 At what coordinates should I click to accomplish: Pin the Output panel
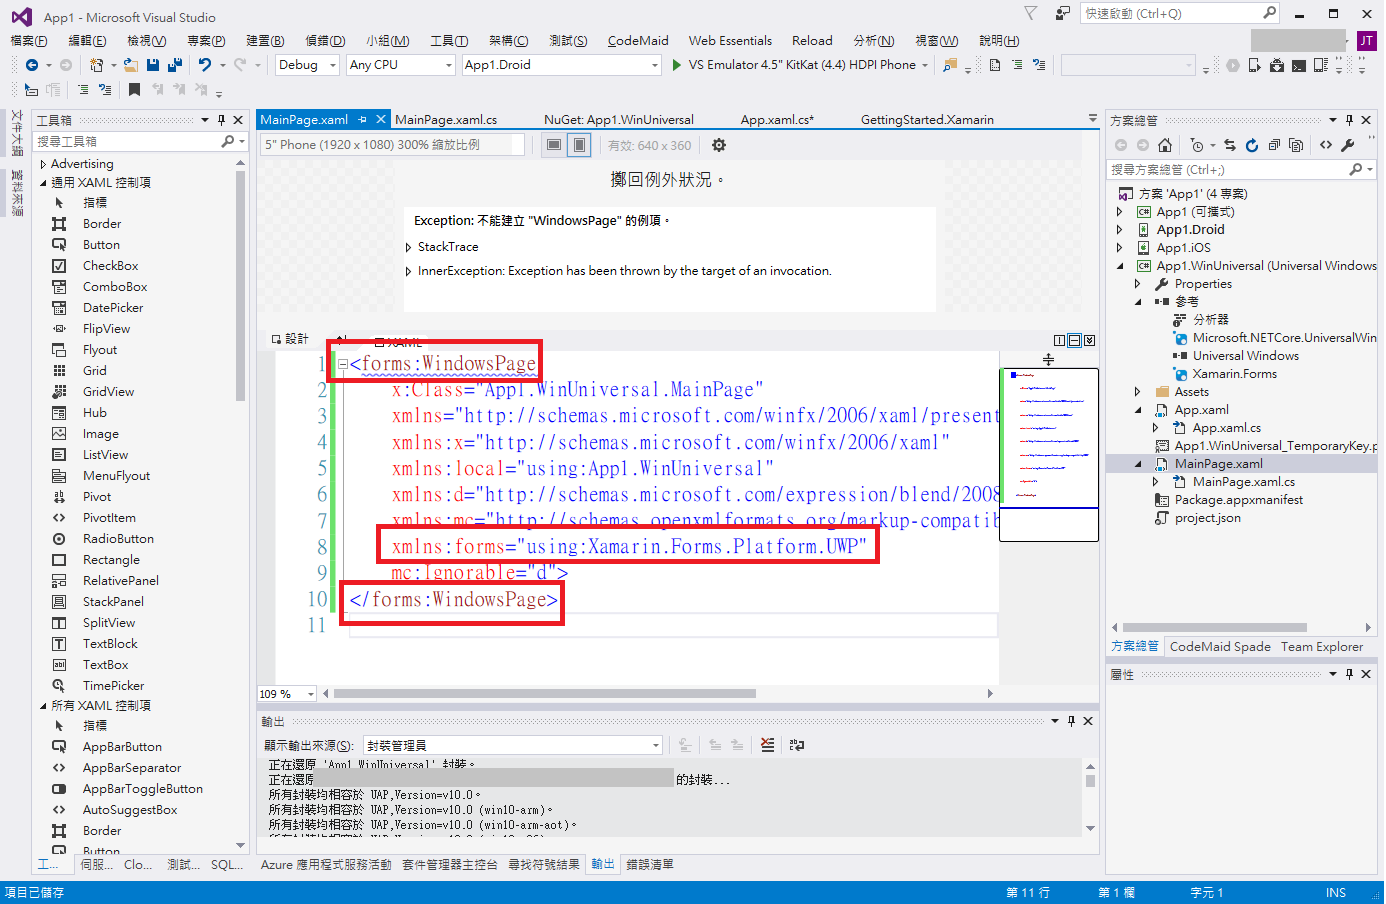point(1071,721)
